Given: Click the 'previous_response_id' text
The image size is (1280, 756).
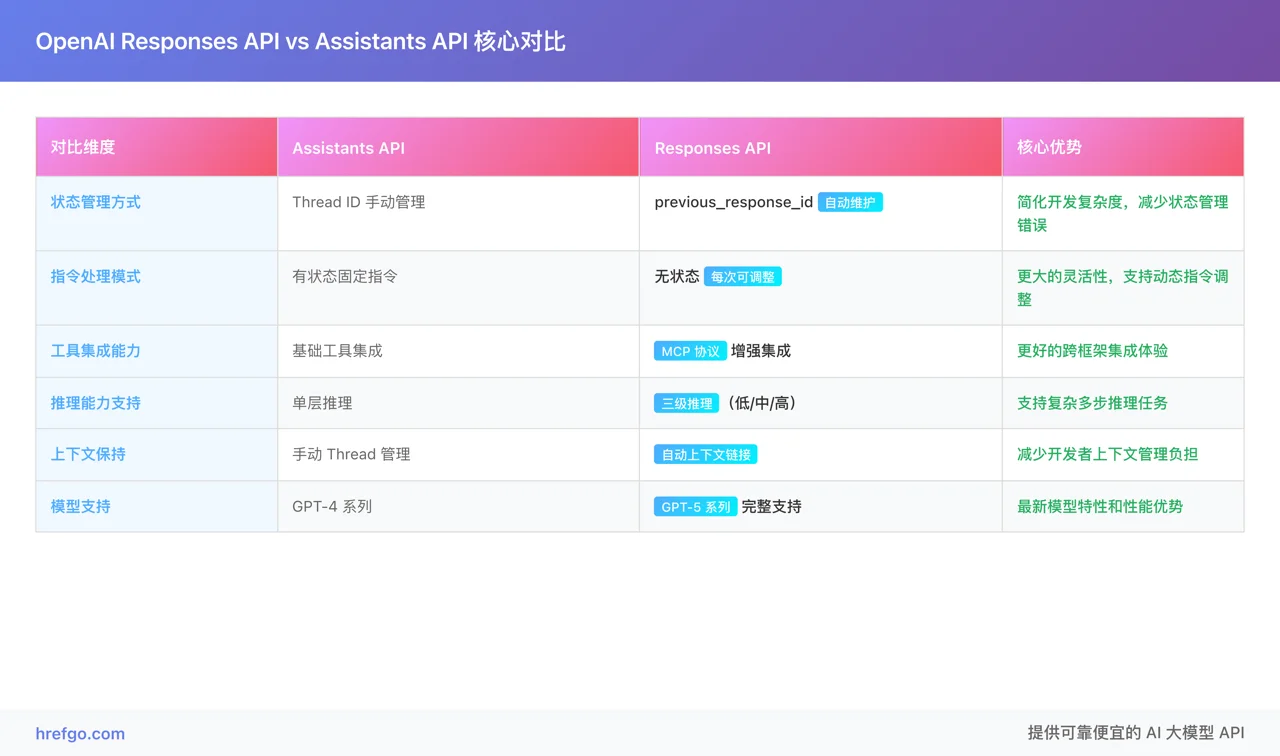Looking at the screenshot, I should point(734,202).
